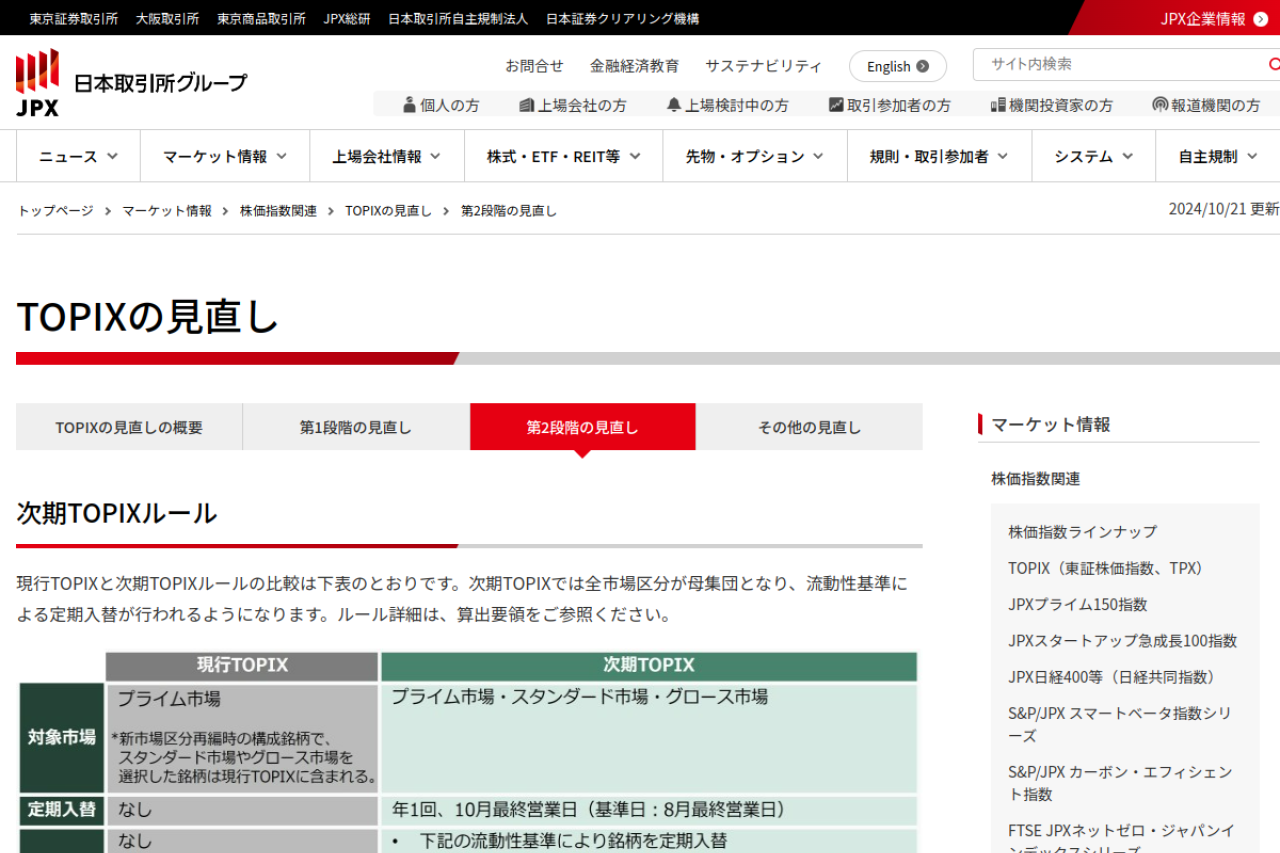Expand the マーケット情報 dropdown menu
This screenshot has width=1280, height=853.
tap(225, 156)
